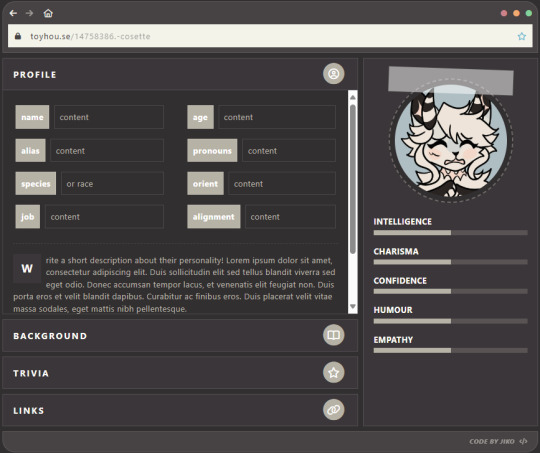
Task: Expand the LINKS section
Action: pyautogui.click(x=180, y=410)
